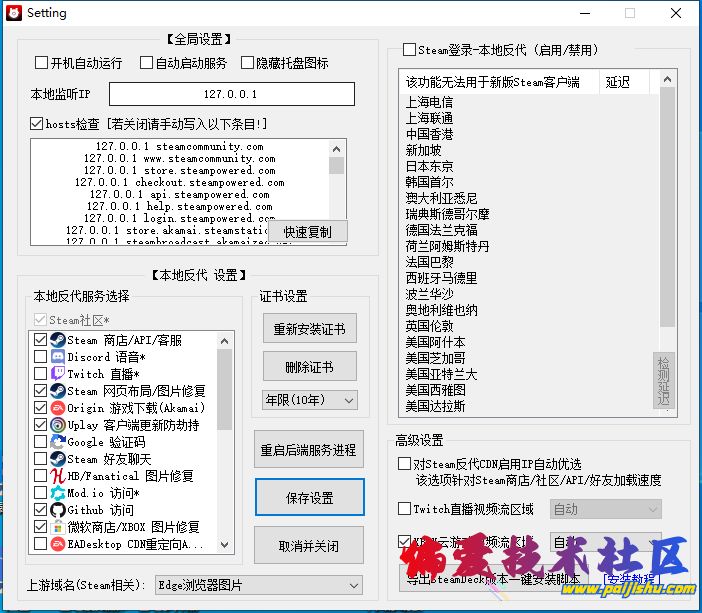
Task: Click the Github 访问 icon
Action: [58, 510]
